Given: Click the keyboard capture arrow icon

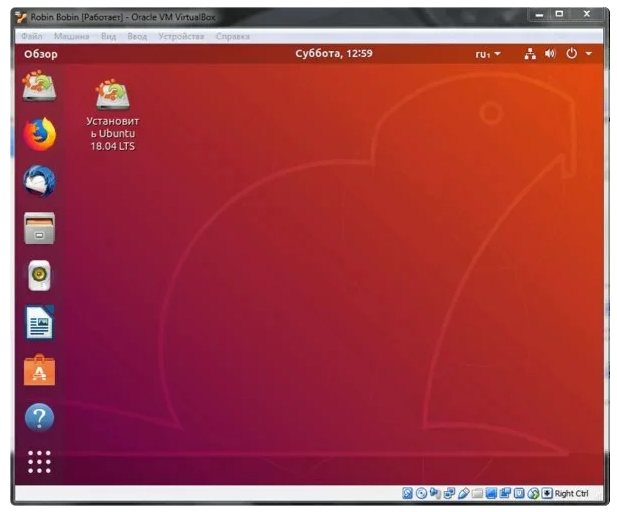Looking at the screenshot, I should pos(547,493).
